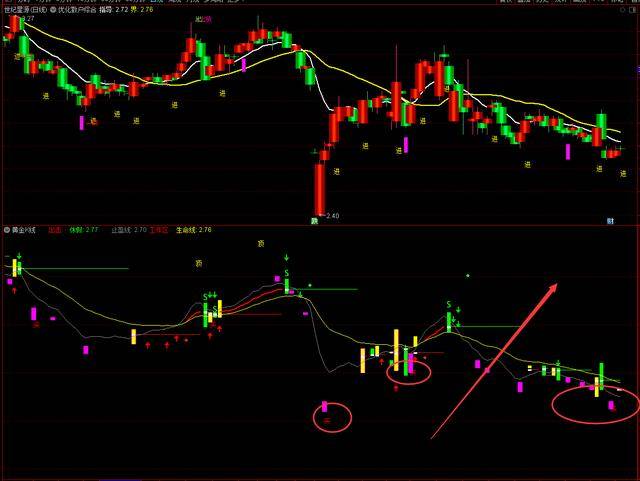
Task: Click the 世纪星源(日线) stock title
Action: pos(26,9)
